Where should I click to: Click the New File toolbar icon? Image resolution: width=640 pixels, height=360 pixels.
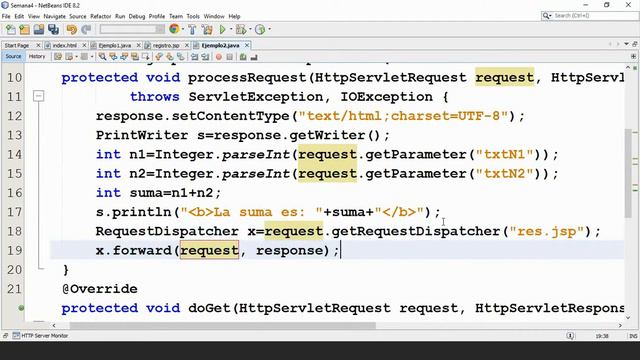[11, 29]
